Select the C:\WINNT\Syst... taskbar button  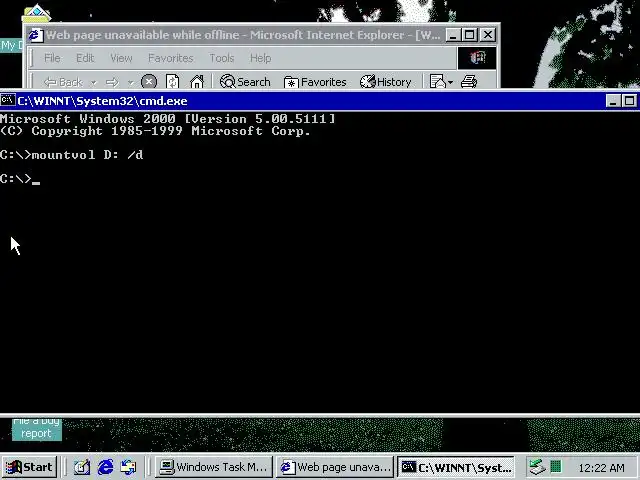[456, 467]
